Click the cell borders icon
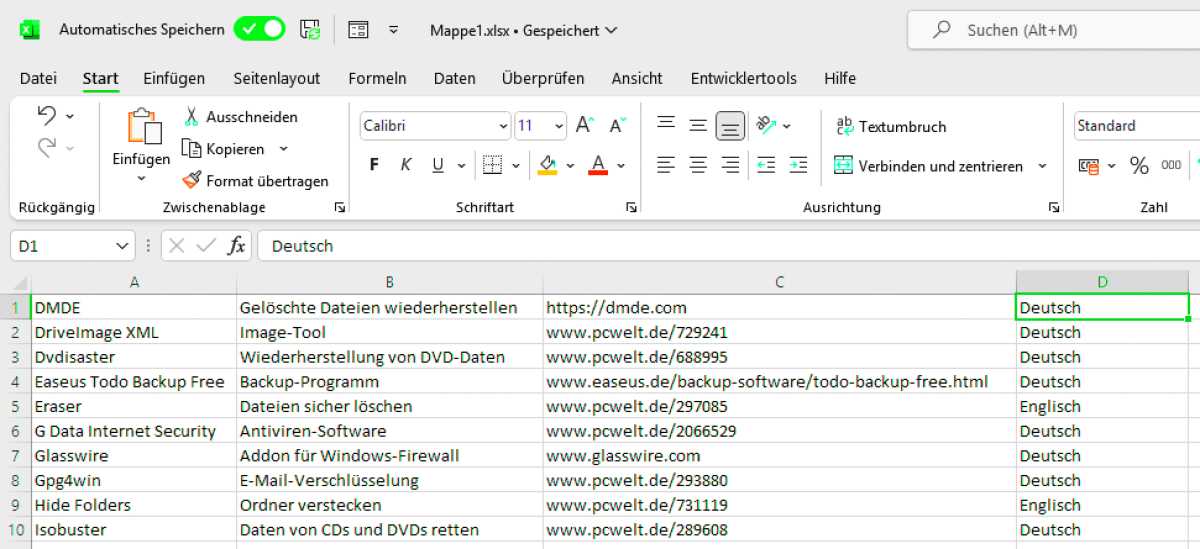 tap(491, 165)
